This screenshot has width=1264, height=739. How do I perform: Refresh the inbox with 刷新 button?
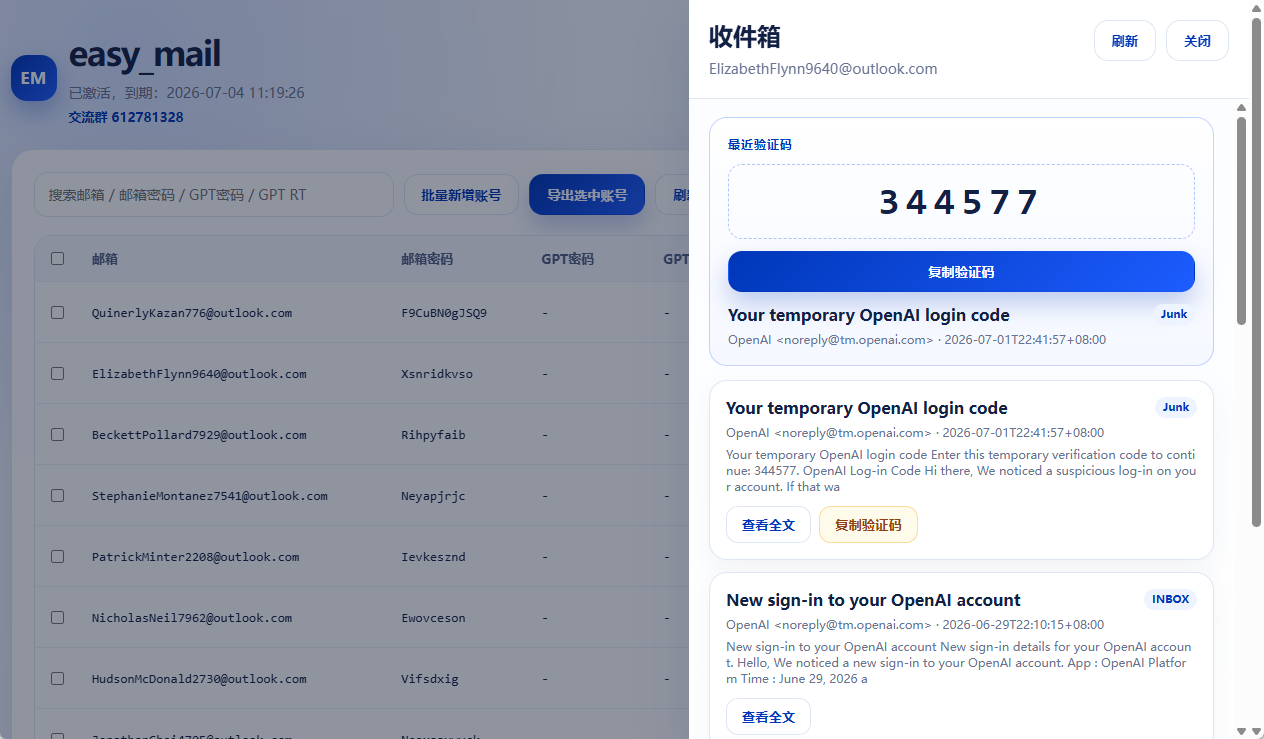point(1124,41)
